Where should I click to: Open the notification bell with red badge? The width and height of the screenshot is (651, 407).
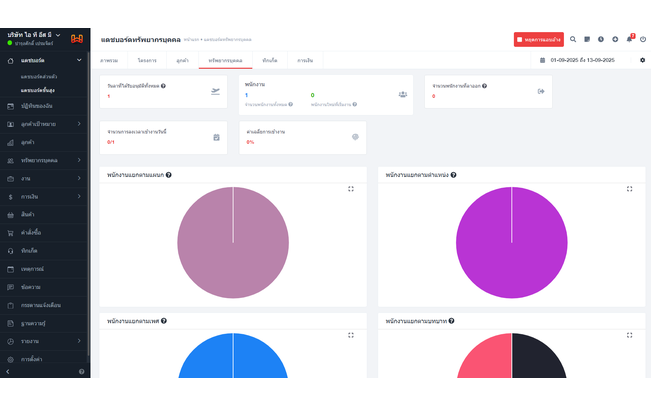pos(629,39)
